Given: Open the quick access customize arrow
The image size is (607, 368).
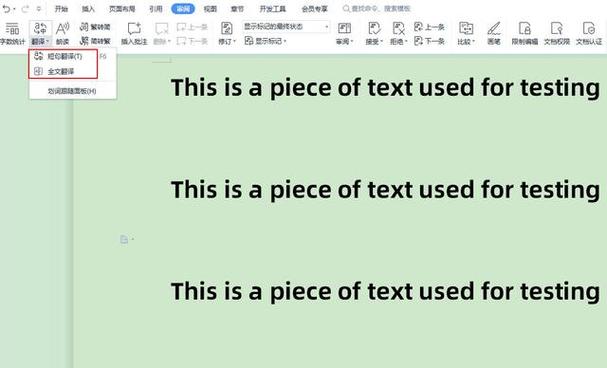Looking at the screenshot, I should click(39, 9).
